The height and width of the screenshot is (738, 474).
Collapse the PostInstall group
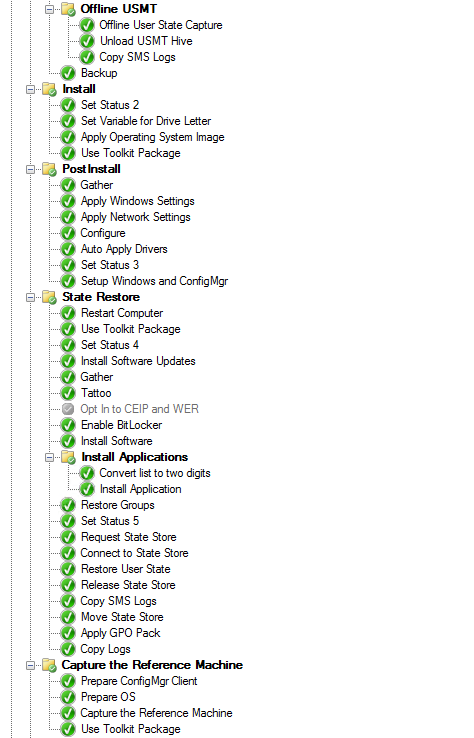pos(31,169)
